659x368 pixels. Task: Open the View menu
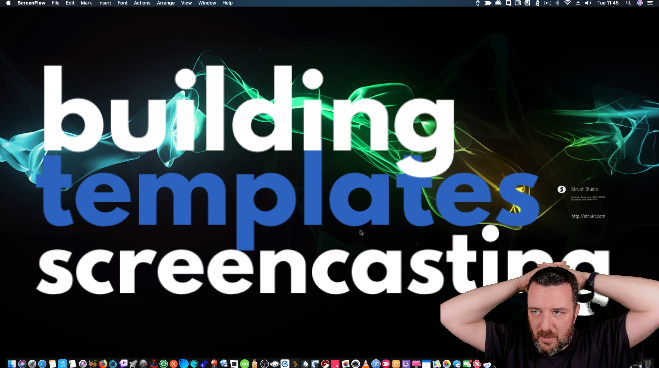[186, 3]
